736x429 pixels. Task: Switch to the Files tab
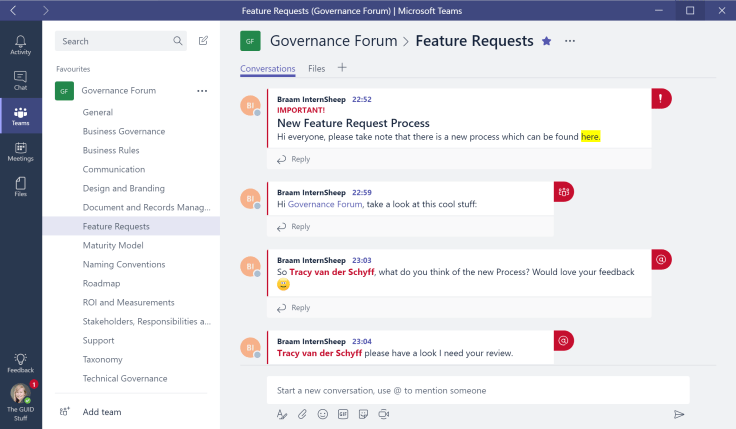[316, 69]
